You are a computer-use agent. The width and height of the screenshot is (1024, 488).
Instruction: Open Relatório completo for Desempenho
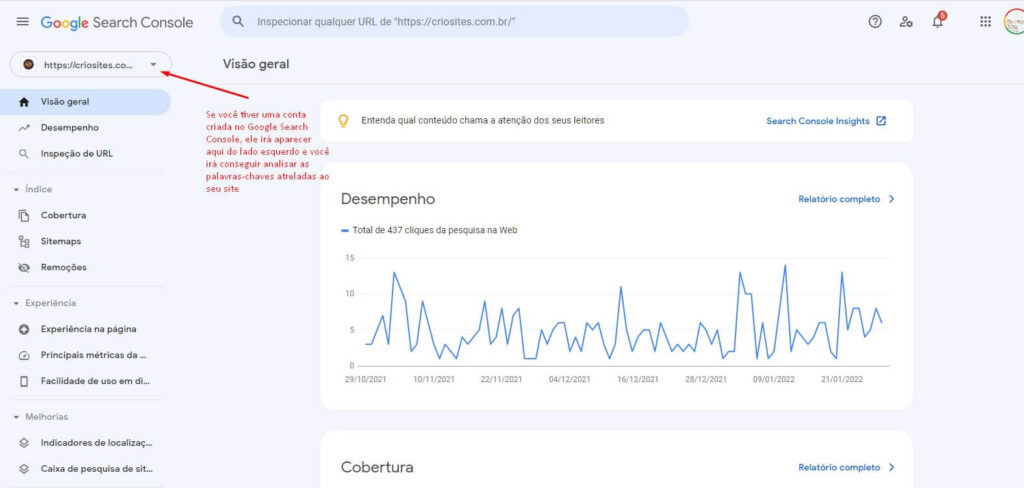pos(839,199)
